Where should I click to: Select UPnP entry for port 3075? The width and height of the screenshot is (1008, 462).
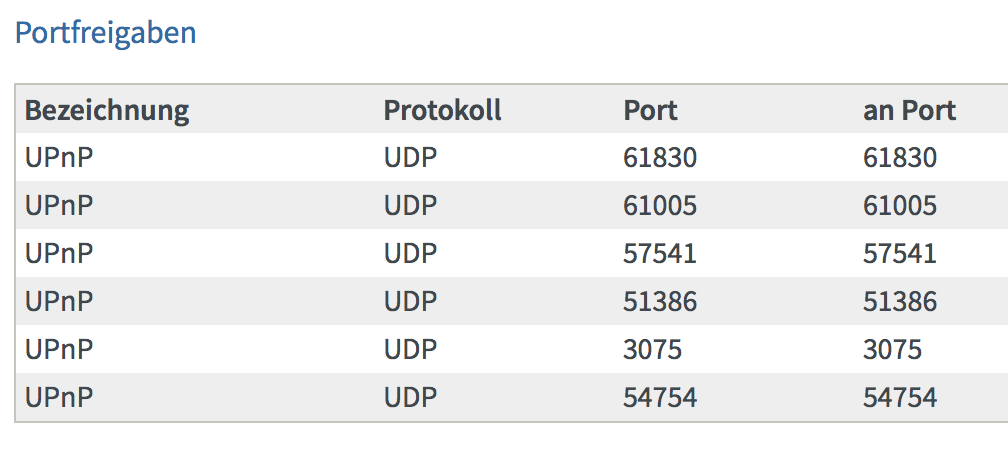click(x=59, y=350)
